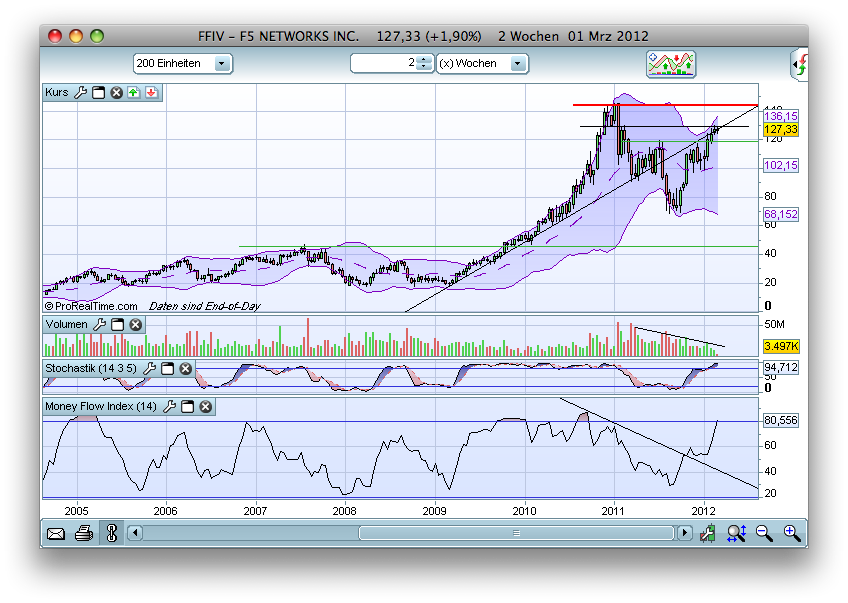Increase period count with stepper up arrow
This screenshot has width=848, height=603.
[425, 59]
